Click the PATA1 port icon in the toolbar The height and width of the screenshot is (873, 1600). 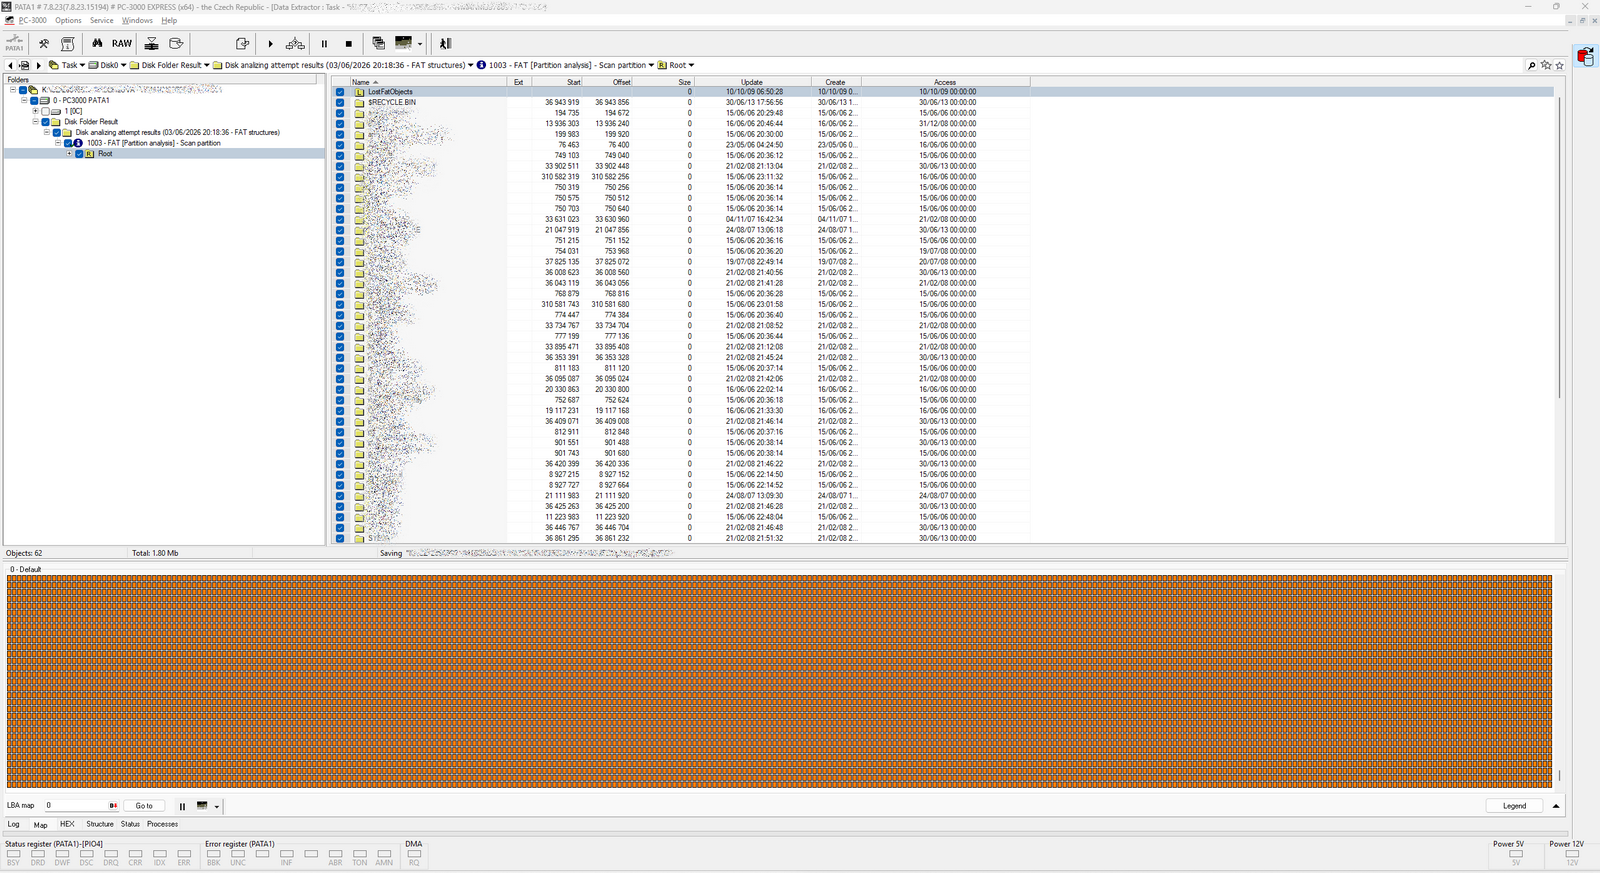tap(15, 43)
